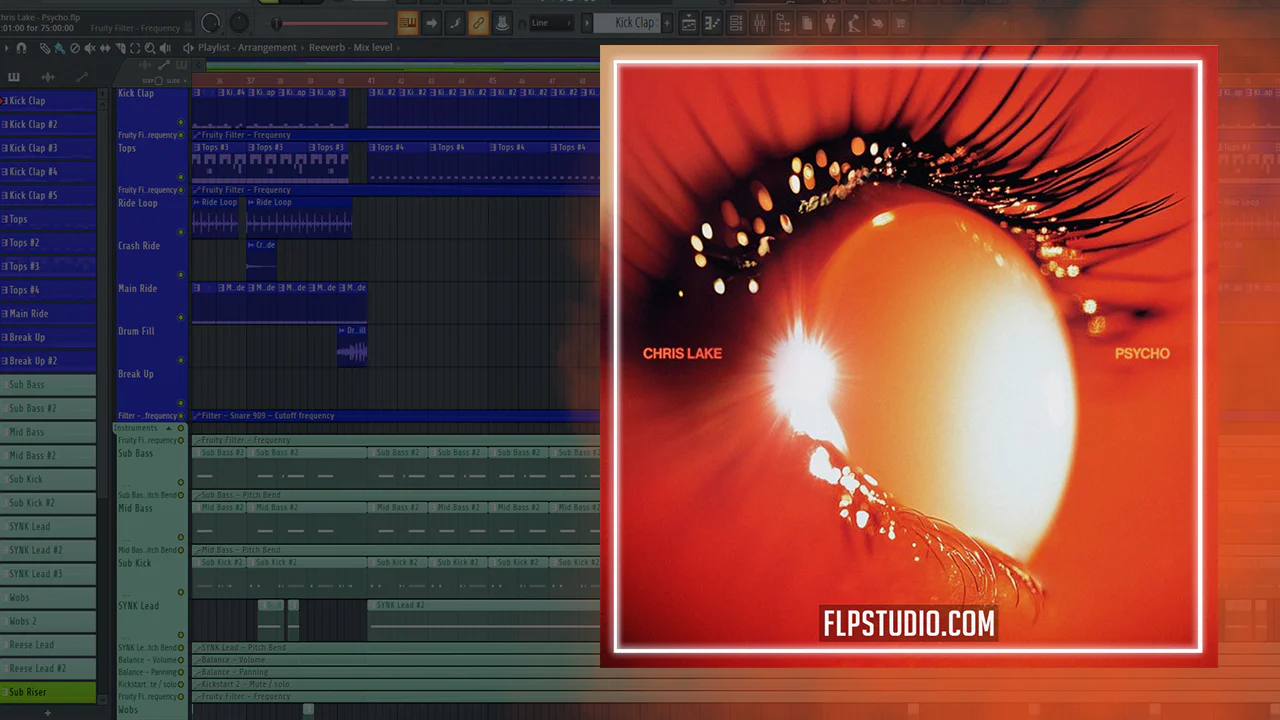Select Kick Clap #3 in pattern list
This screenshot has width=1280, height=720.
pyautogui.click(x=48, y=148)
